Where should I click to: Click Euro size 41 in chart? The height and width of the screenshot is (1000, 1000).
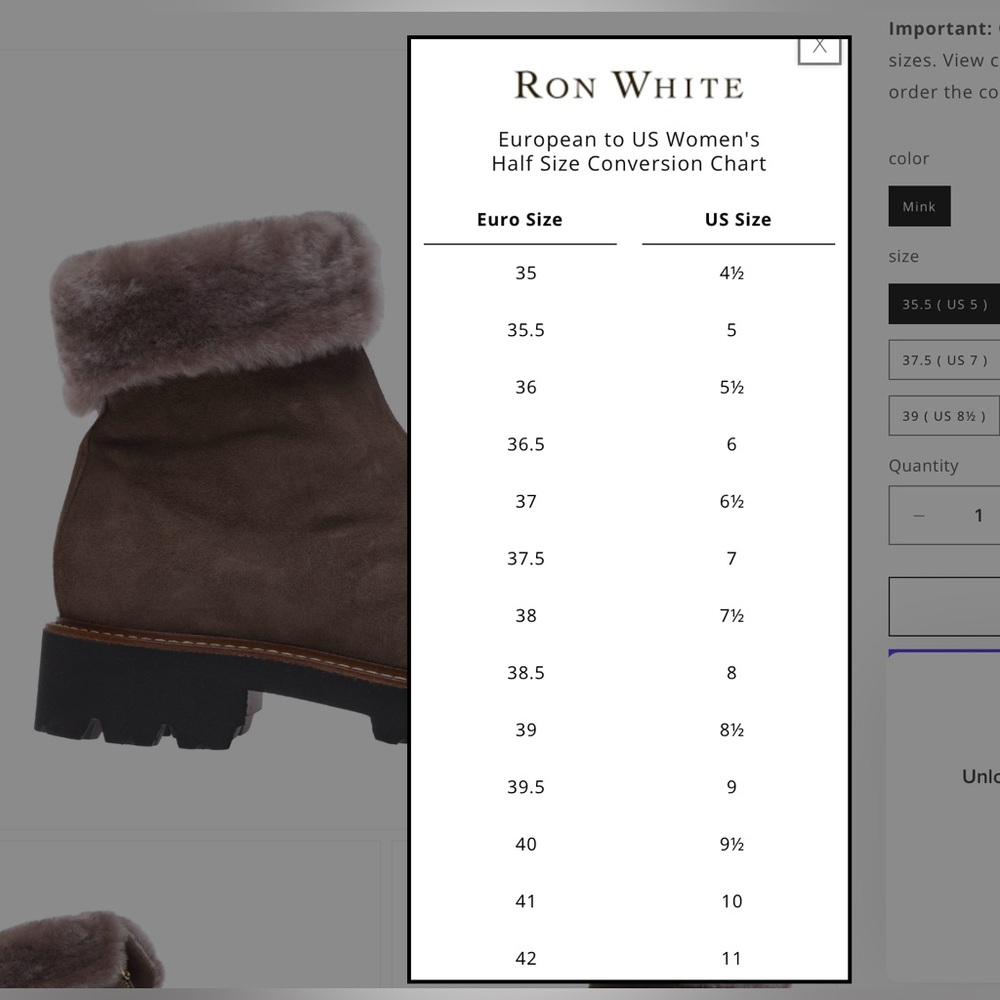[x=526, y=901]
